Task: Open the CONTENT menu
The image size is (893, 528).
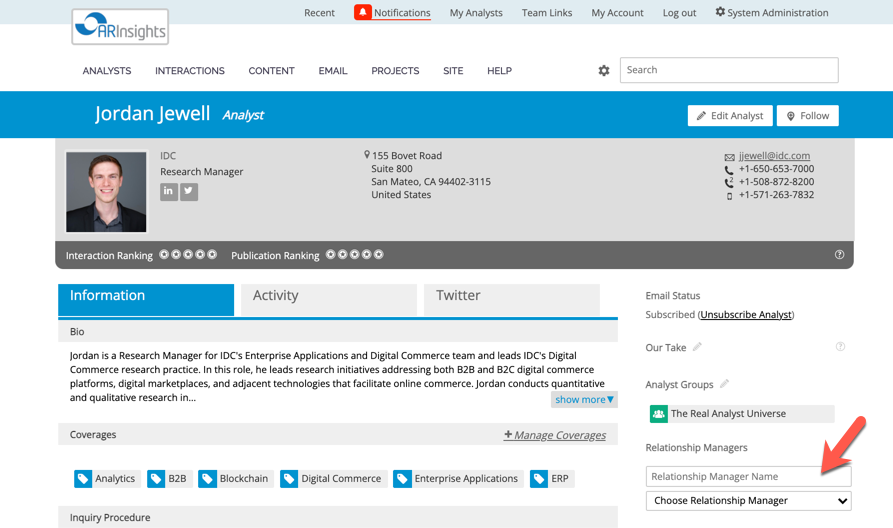Action: pos(271,71)
